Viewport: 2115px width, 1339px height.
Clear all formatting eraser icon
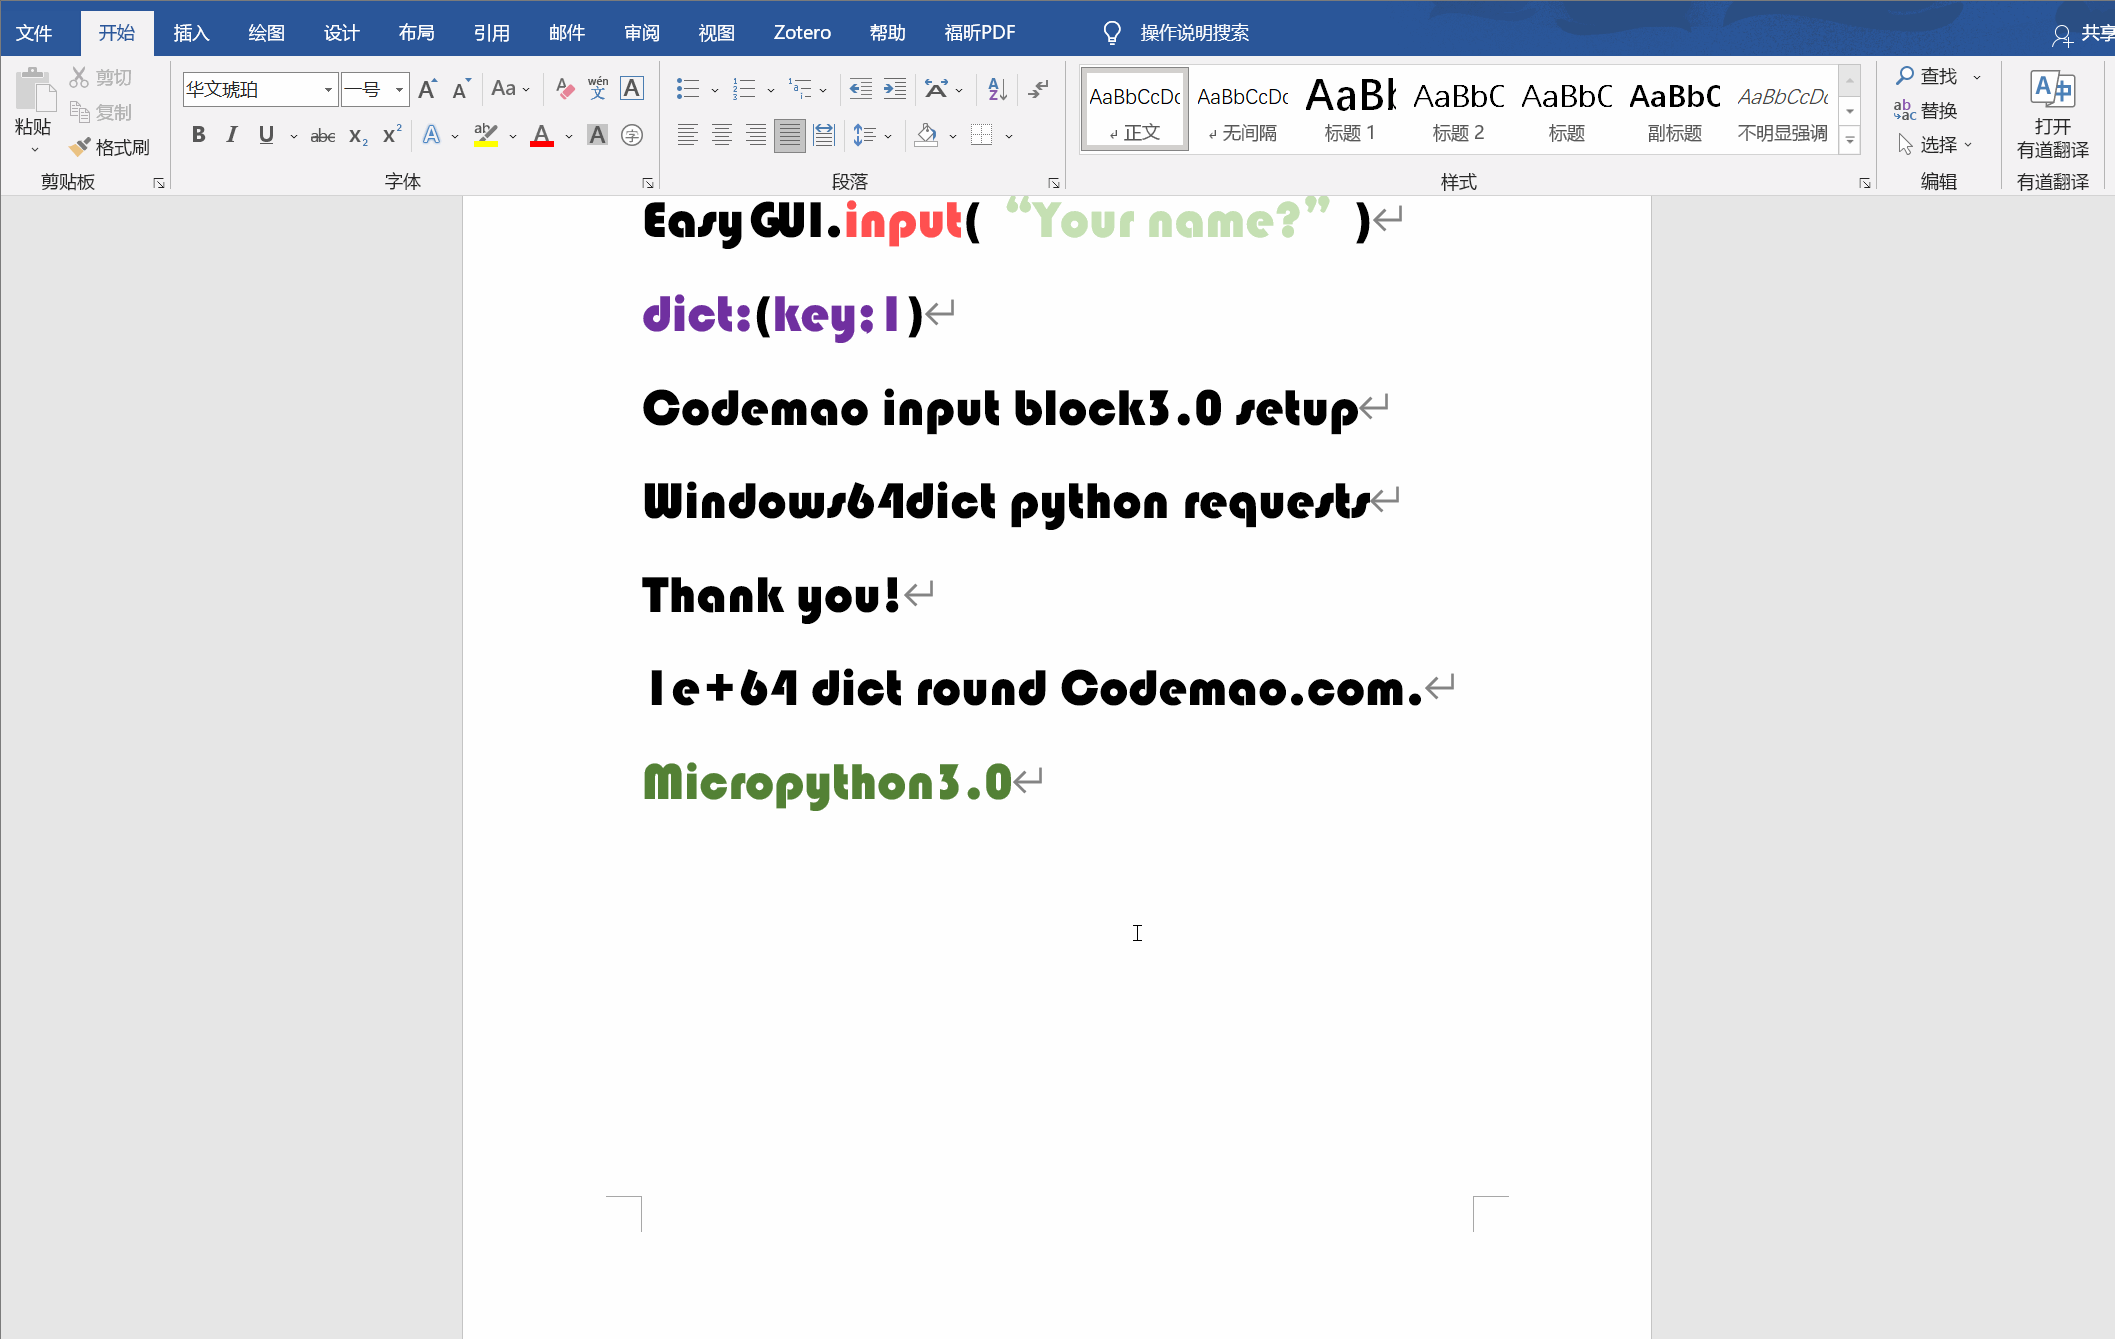pyautogui.click(x=565, y=89)
